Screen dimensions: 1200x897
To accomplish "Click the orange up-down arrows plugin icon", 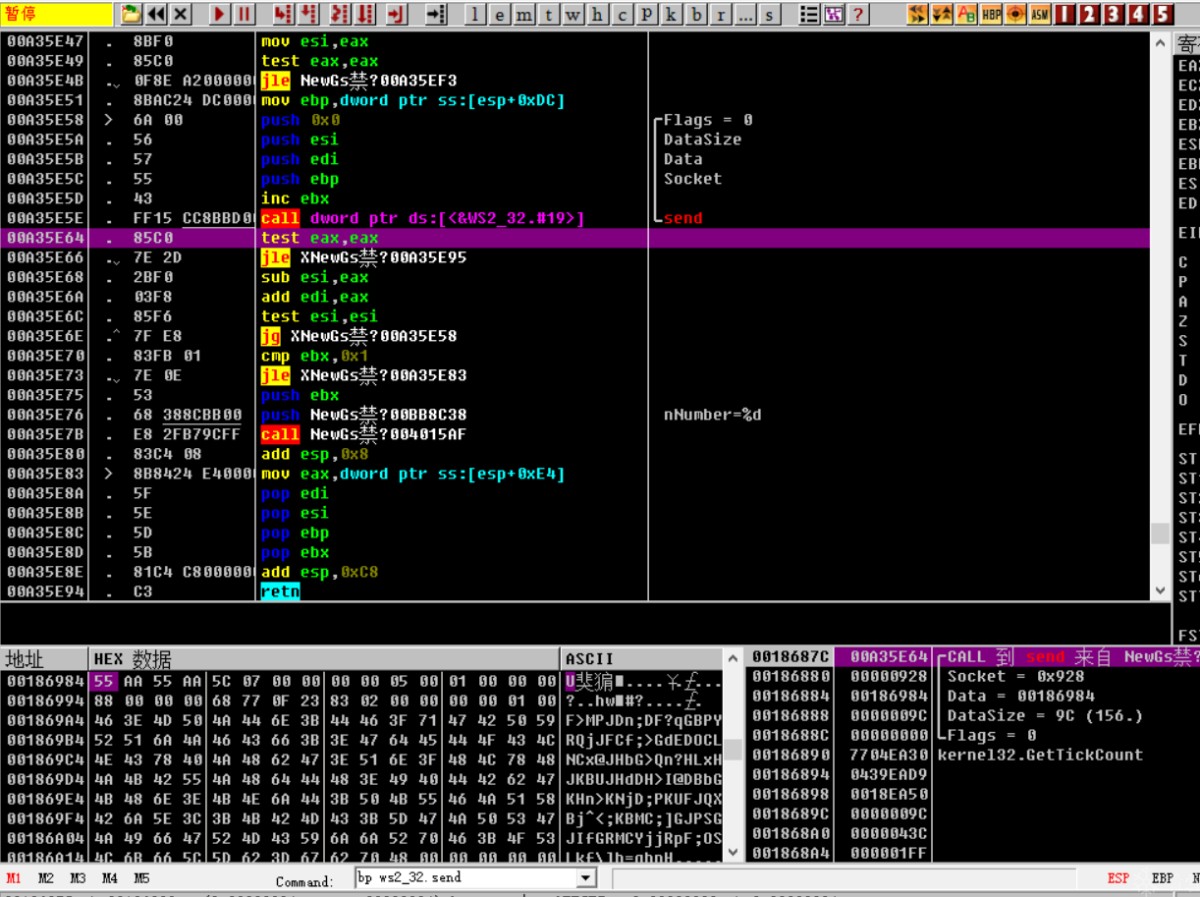I will 941,14.
